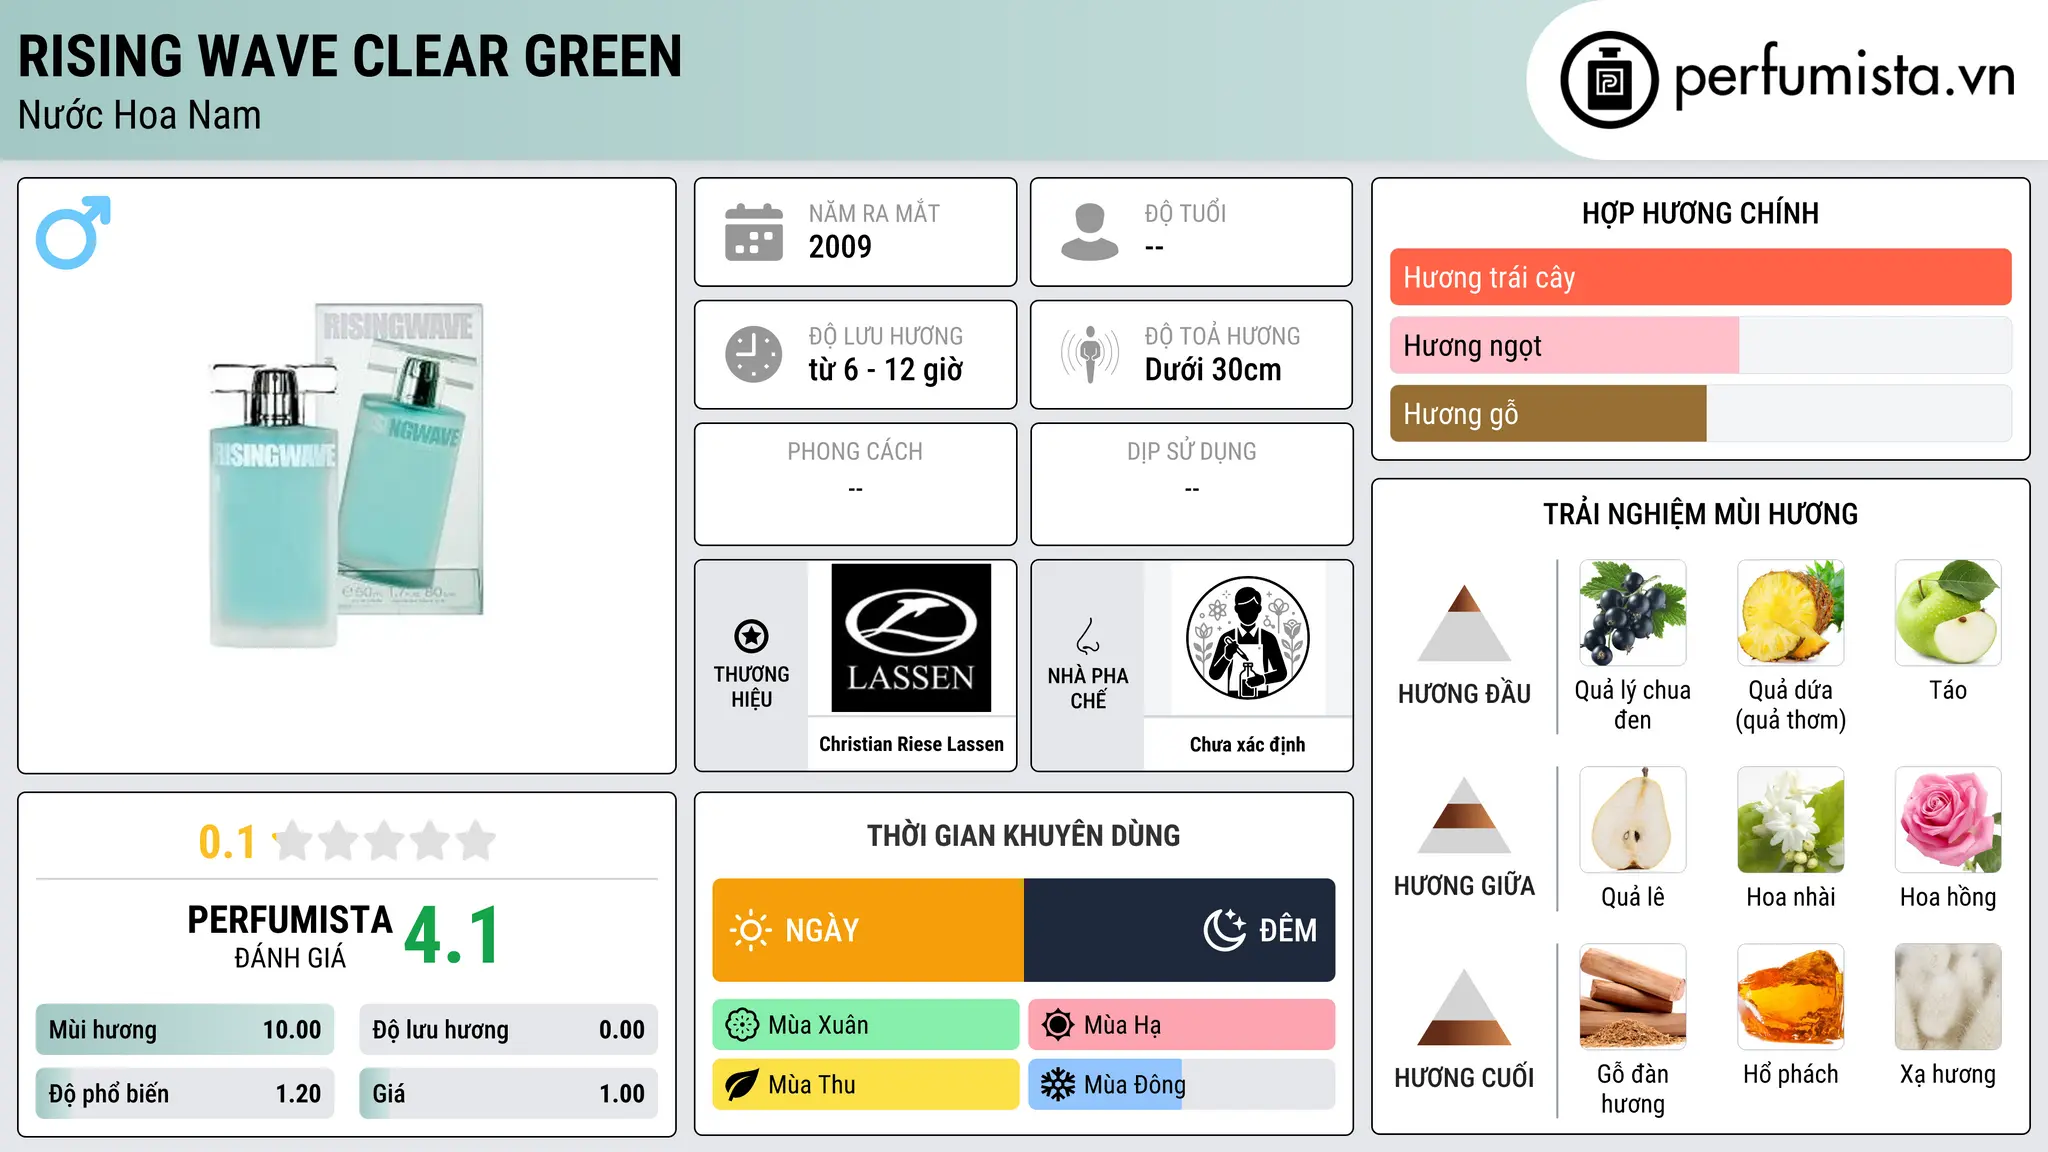Click the nose icon above Nhà pha chế
The image size is (2048, 1152).
coord(1088,636)
